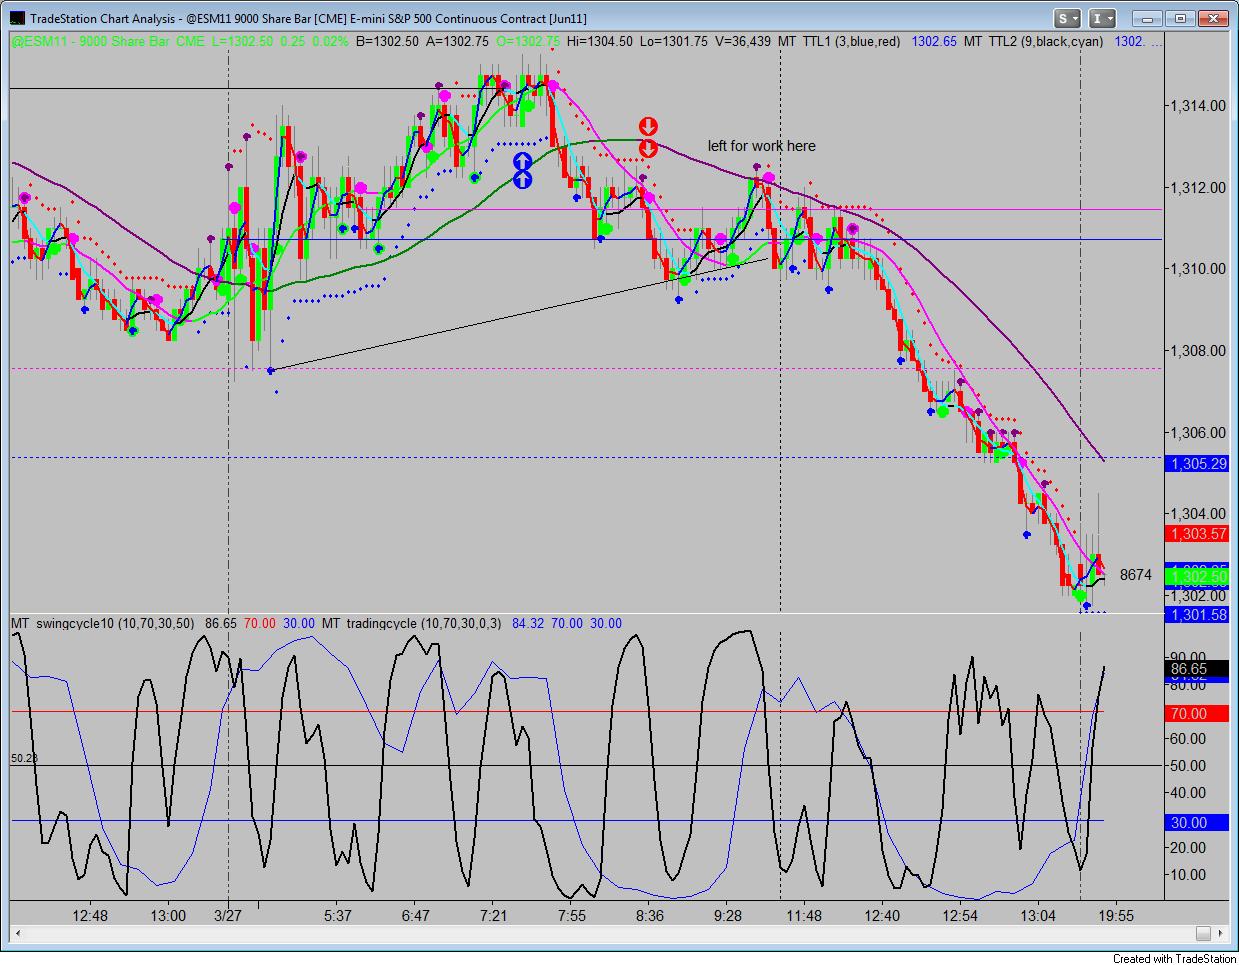Click the 3/27 date label on time axis
Image resolution: width=1239 pixels, height=965 pixels.
pos(228,915)
